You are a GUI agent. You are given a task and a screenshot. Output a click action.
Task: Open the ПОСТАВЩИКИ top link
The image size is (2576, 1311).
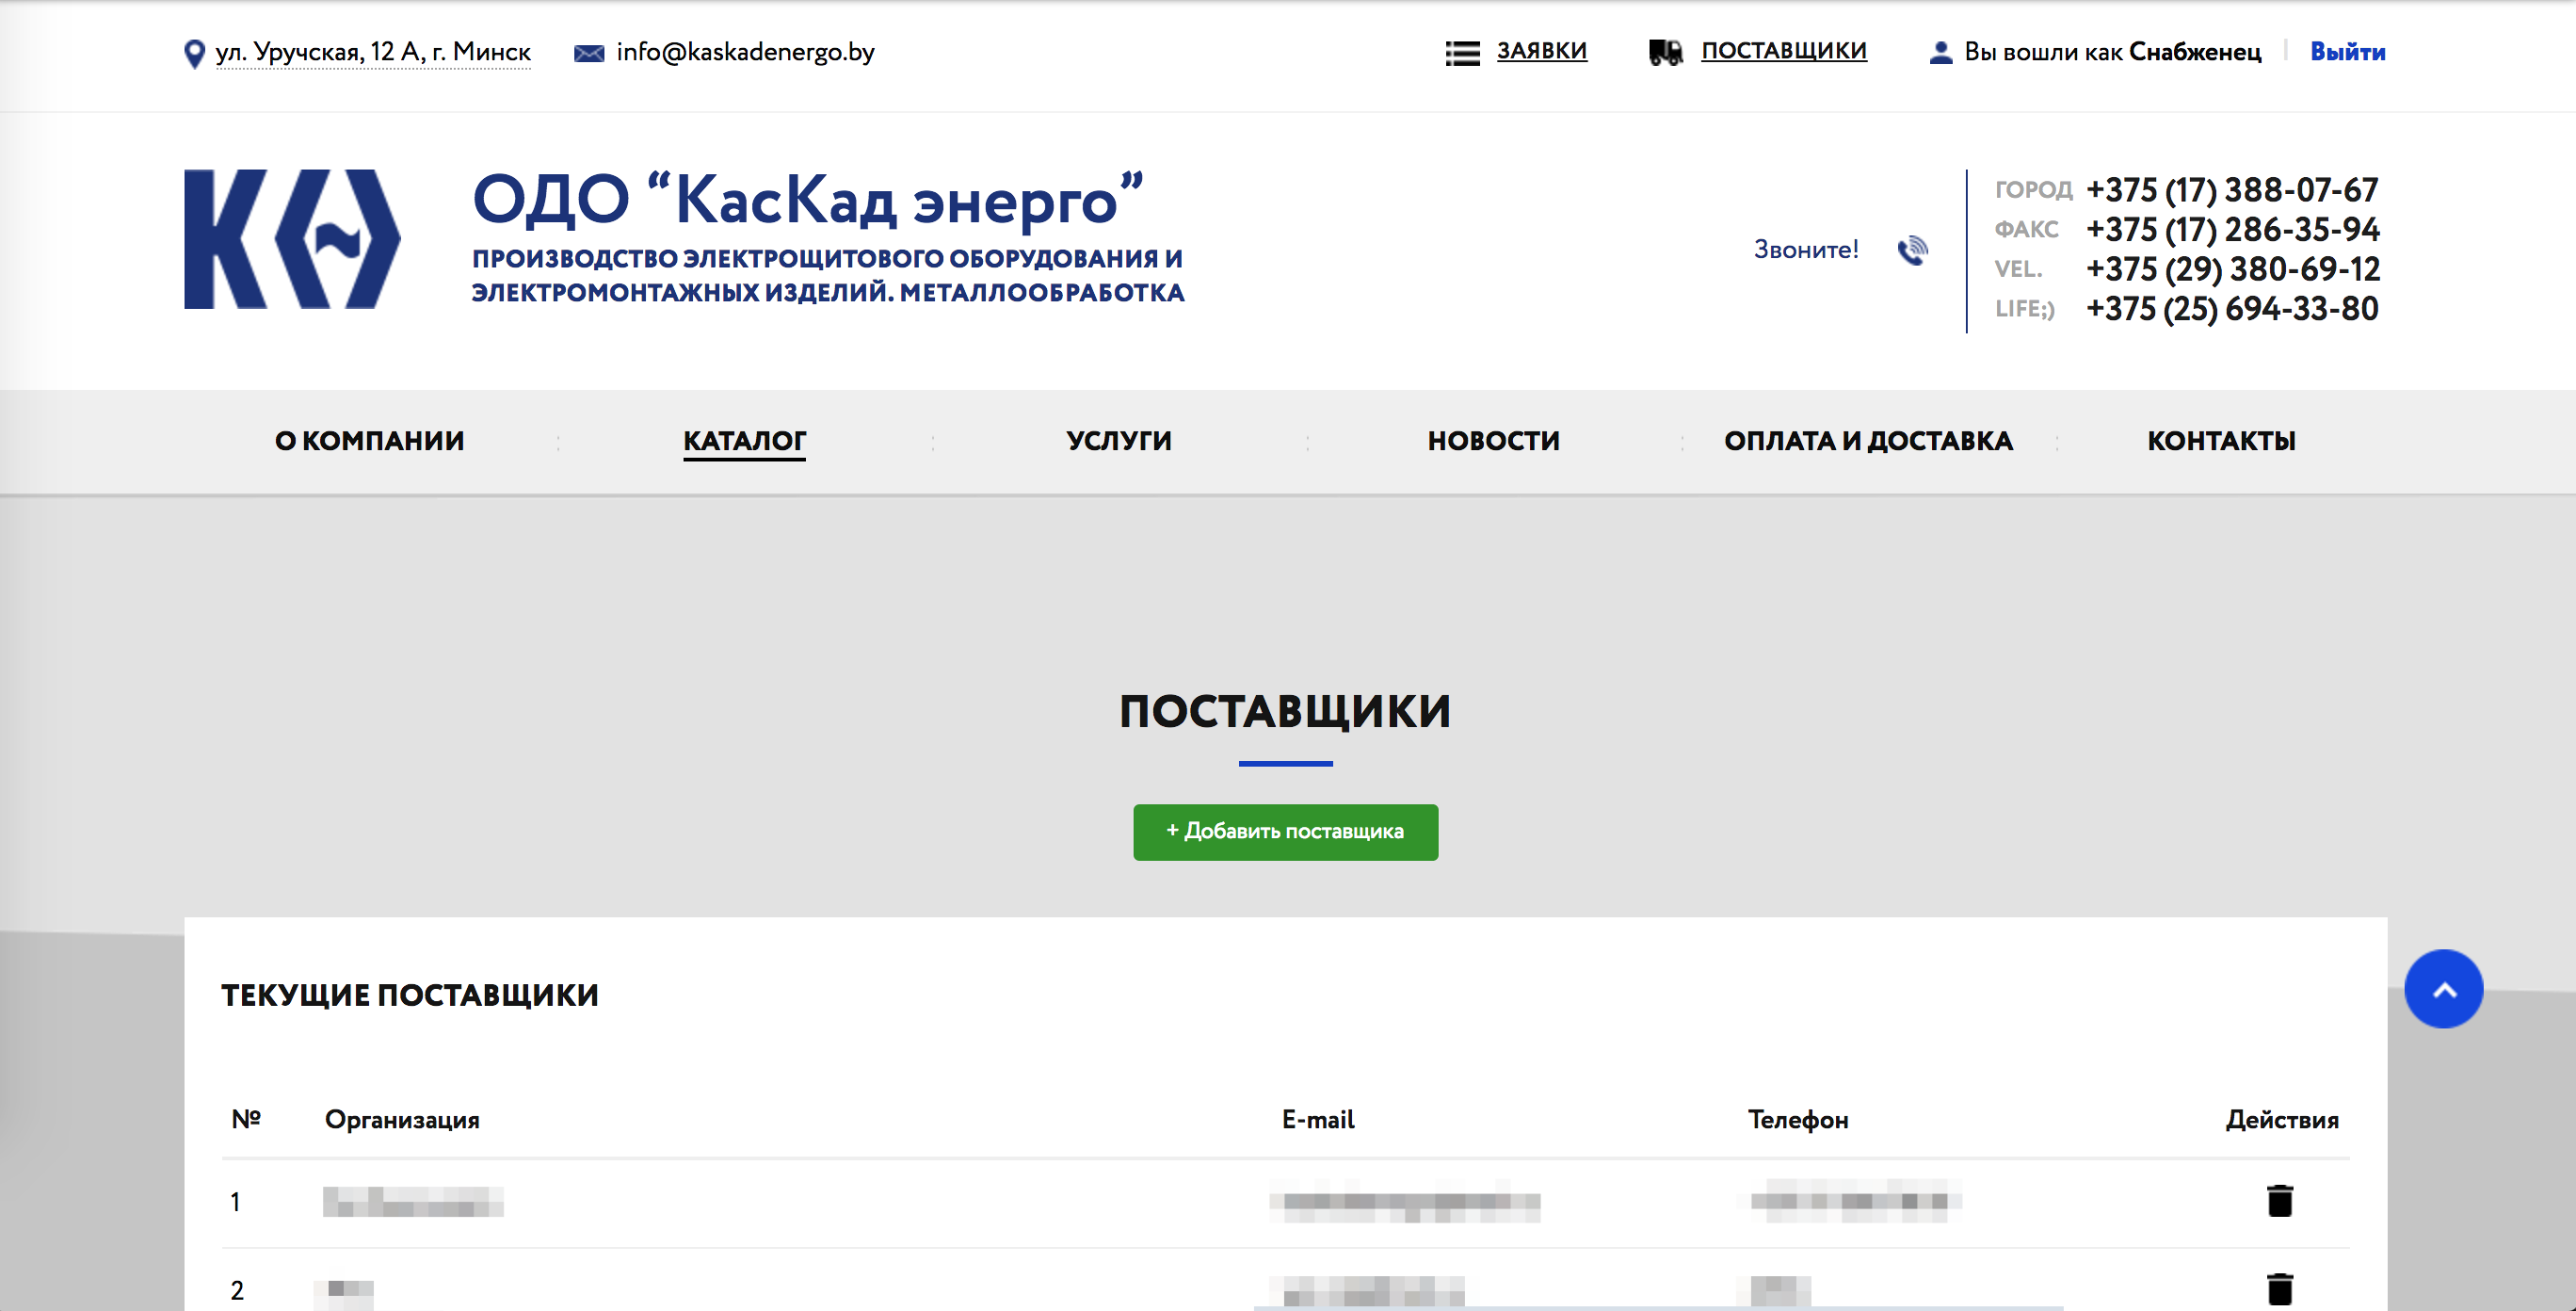tap(1784, 51)
